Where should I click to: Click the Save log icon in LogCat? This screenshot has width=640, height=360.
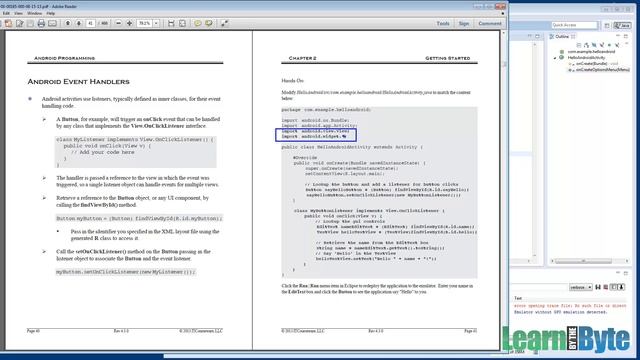coord(598,287)
